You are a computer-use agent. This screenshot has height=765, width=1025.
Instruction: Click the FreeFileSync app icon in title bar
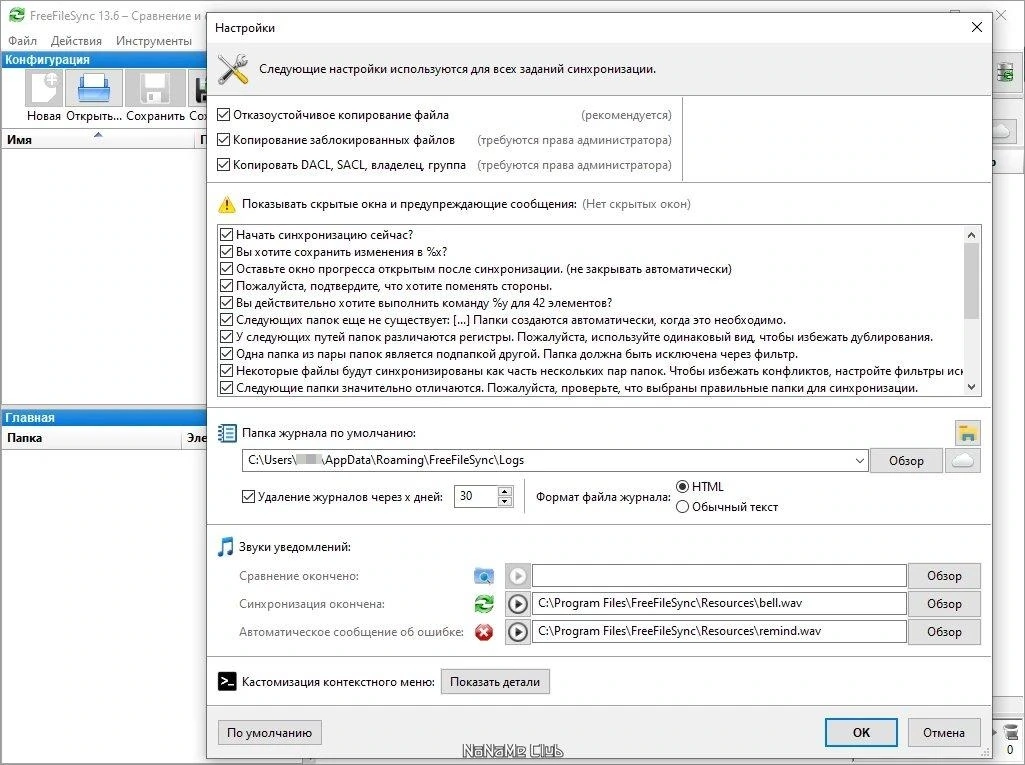pos(16,14)
